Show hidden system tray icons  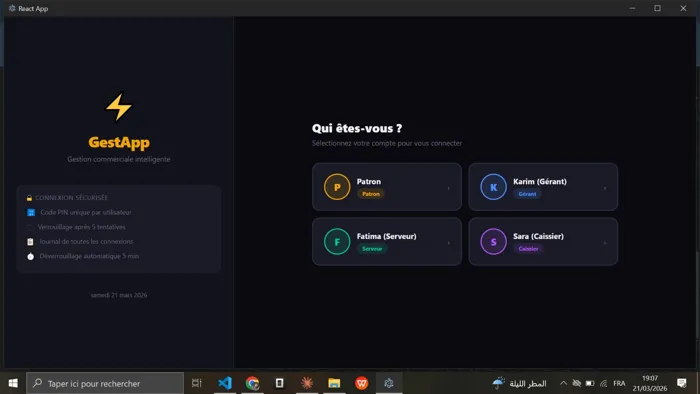pos(563,383)
